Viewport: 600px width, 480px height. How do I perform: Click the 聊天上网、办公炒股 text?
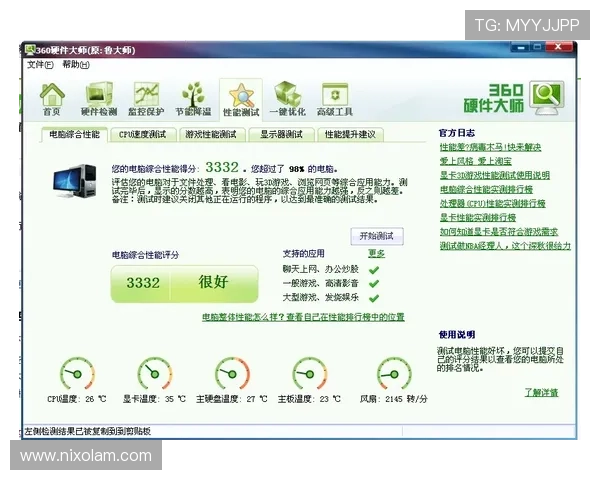321,269
